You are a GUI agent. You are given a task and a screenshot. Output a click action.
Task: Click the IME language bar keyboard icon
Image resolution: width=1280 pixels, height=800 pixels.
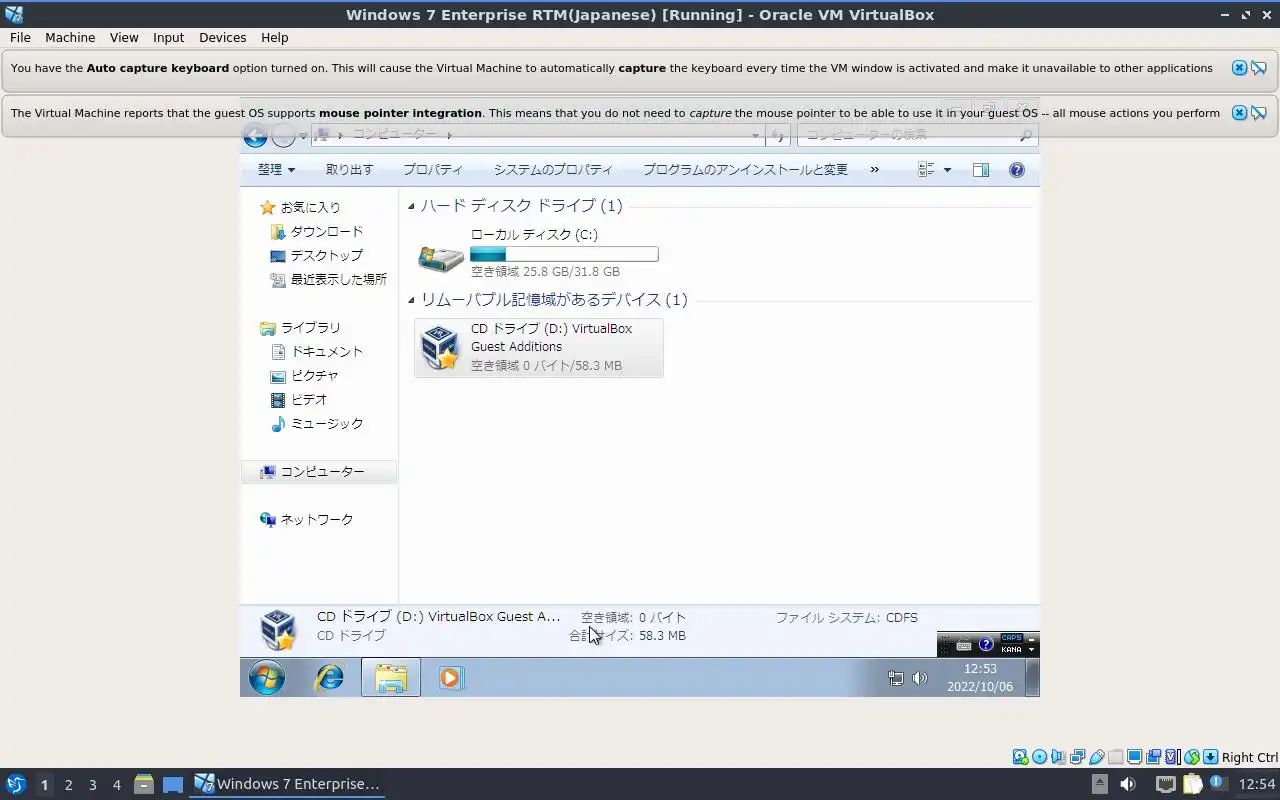click(963, 645)
